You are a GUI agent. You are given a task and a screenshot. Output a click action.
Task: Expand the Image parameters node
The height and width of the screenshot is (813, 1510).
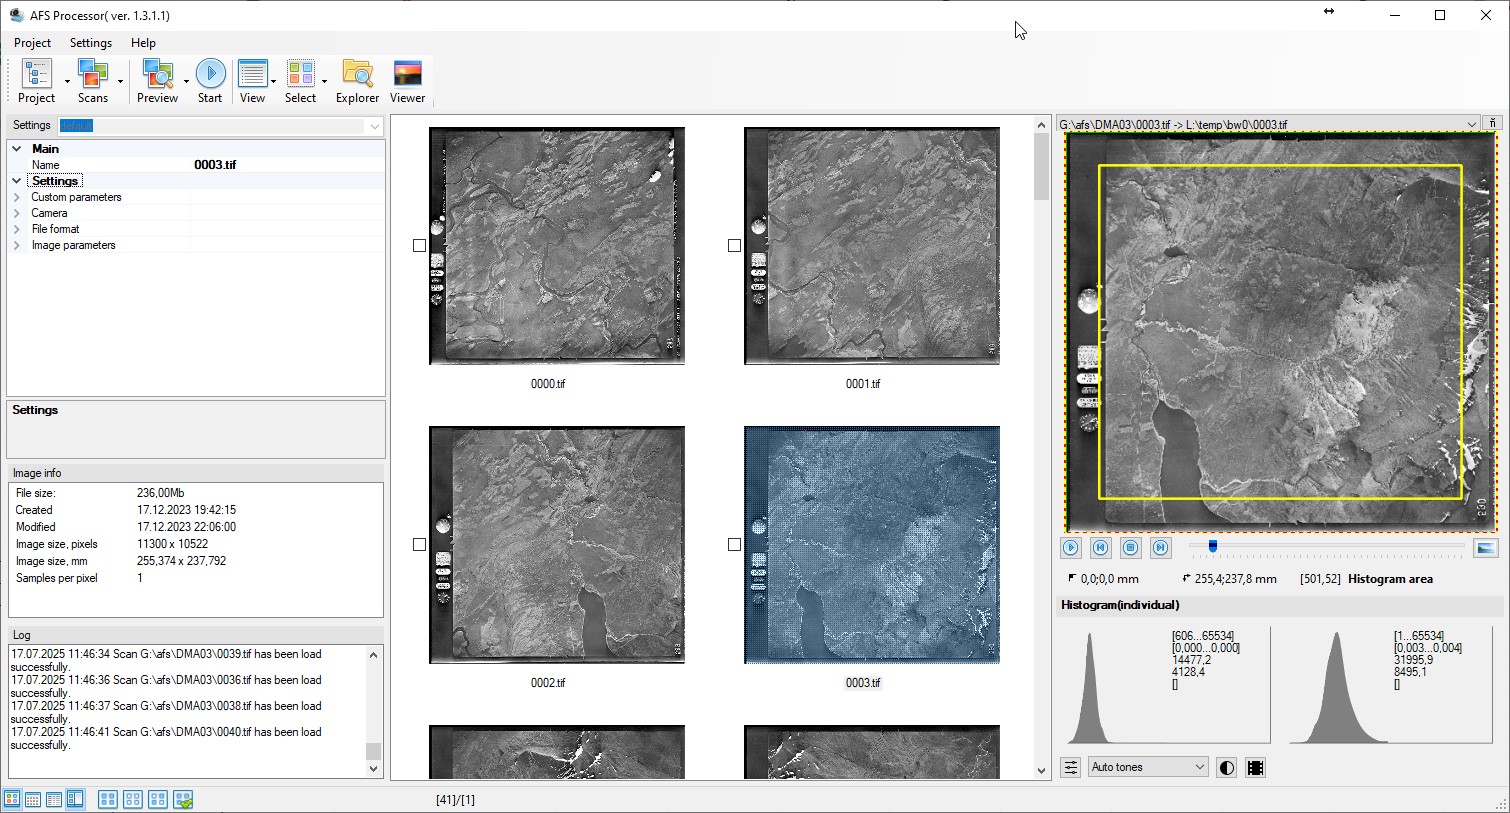tap(17, 245)
